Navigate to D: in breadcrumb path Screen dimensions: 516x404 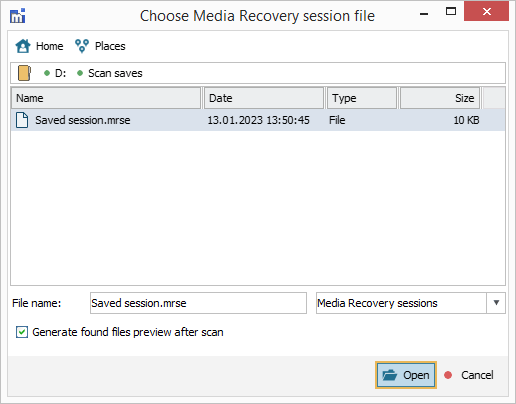(60, 73)
